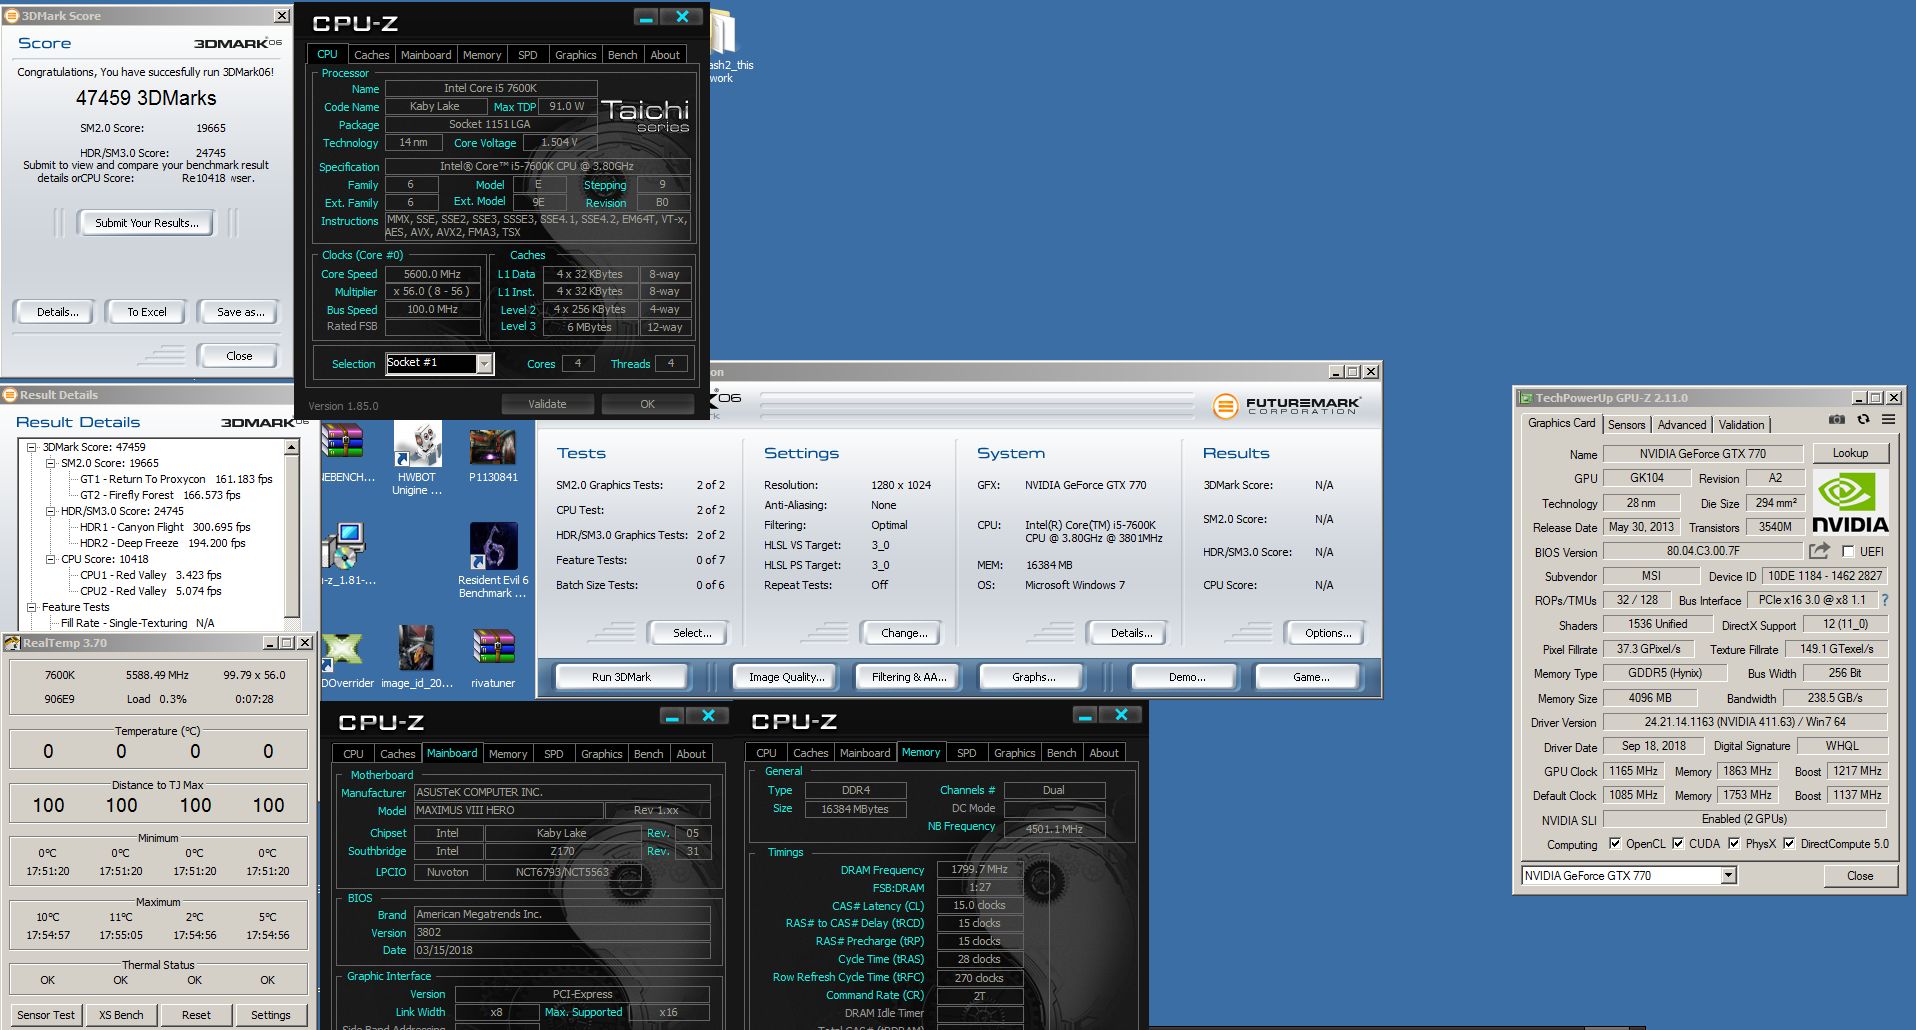This screenshot has width=1916, height=1030.
Task: Select the gpu-z_1.81 installer desktop icon
Action: (x=343, y=546)
